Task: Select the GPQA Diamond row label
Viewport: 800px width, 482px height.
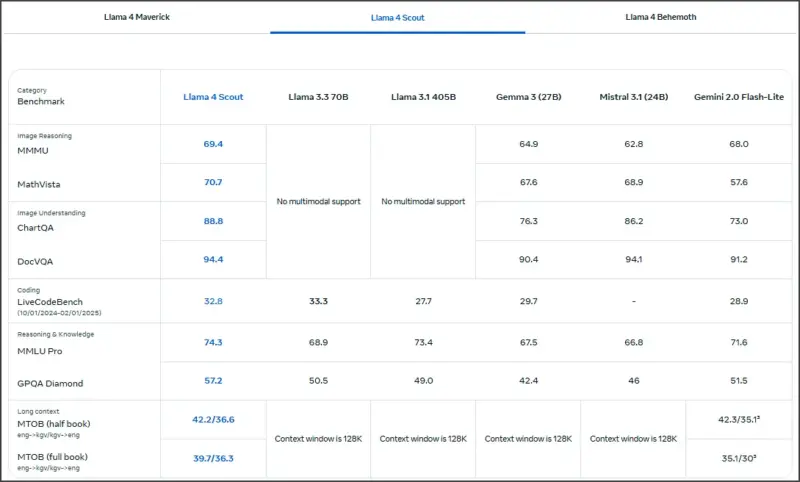Action: (50, 383)
